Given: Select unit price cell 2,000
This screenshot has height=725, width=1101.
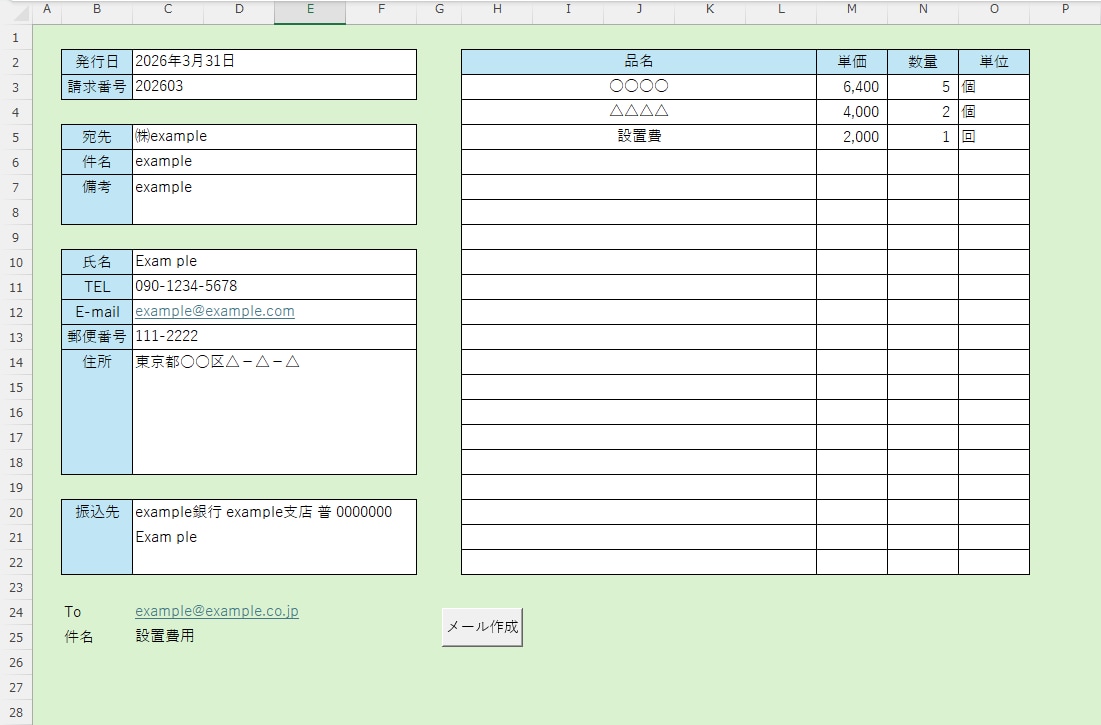Looking at the screenshot, I should tap(852, 137).
